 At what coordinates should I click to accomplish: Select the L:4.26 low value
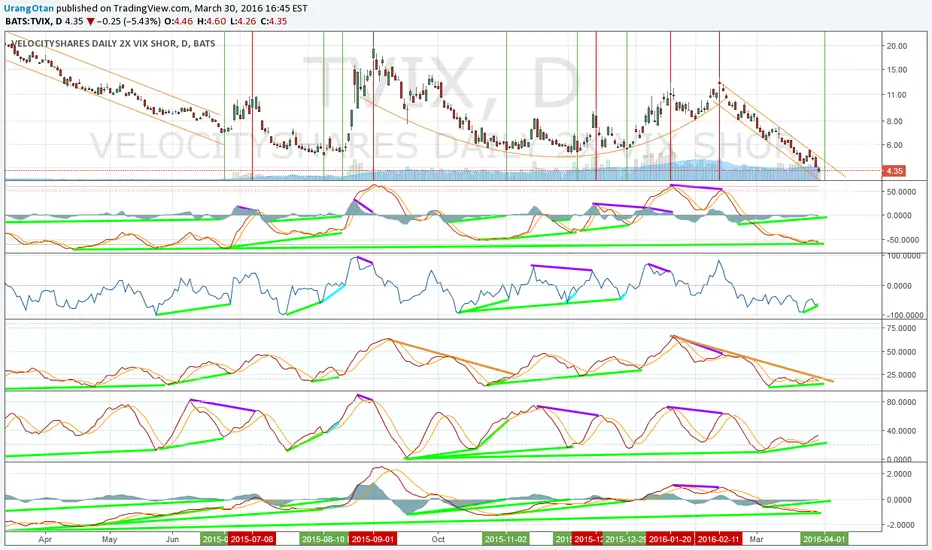[x=243, y=21]
